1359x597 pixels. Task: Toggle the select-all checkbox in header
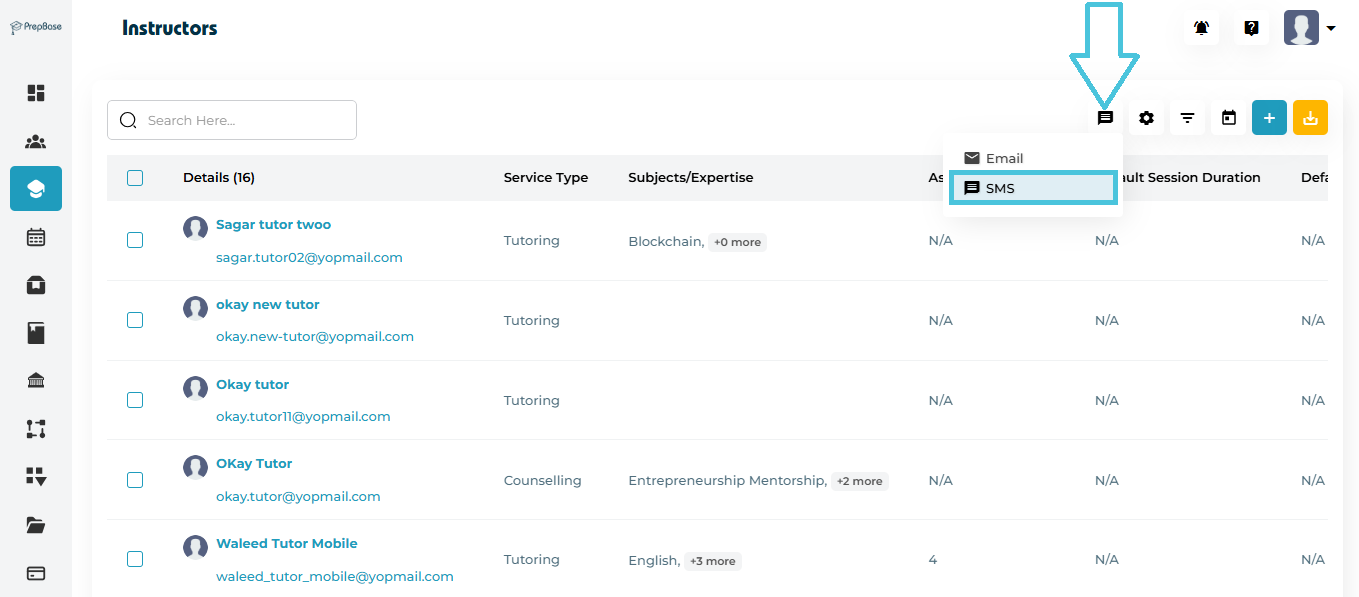point(135,178)
